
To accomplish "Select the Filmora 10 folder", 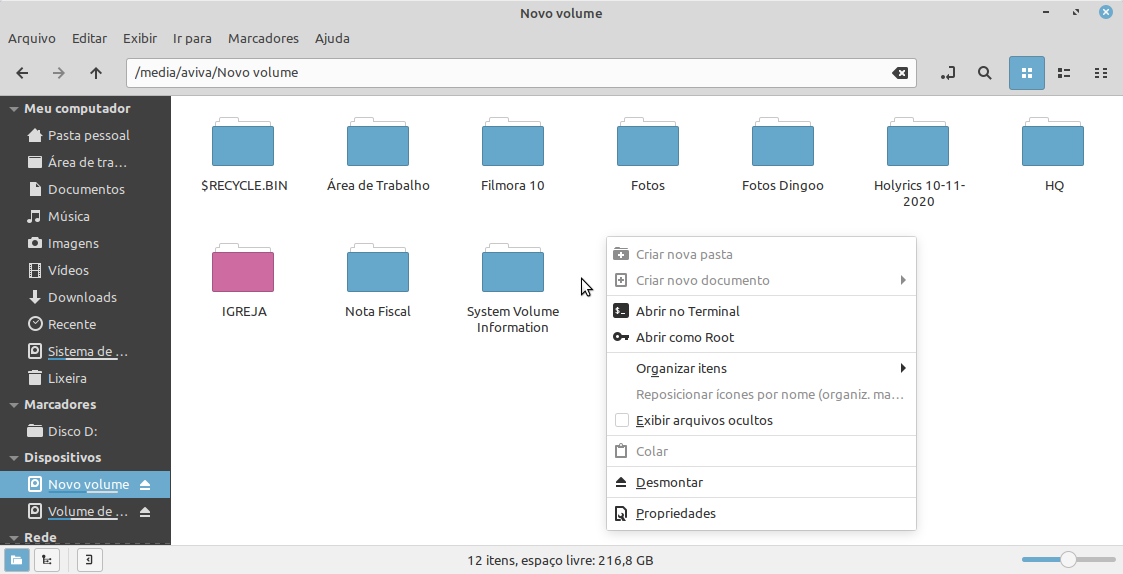I will pyautogui.click(x=513, y=155).
